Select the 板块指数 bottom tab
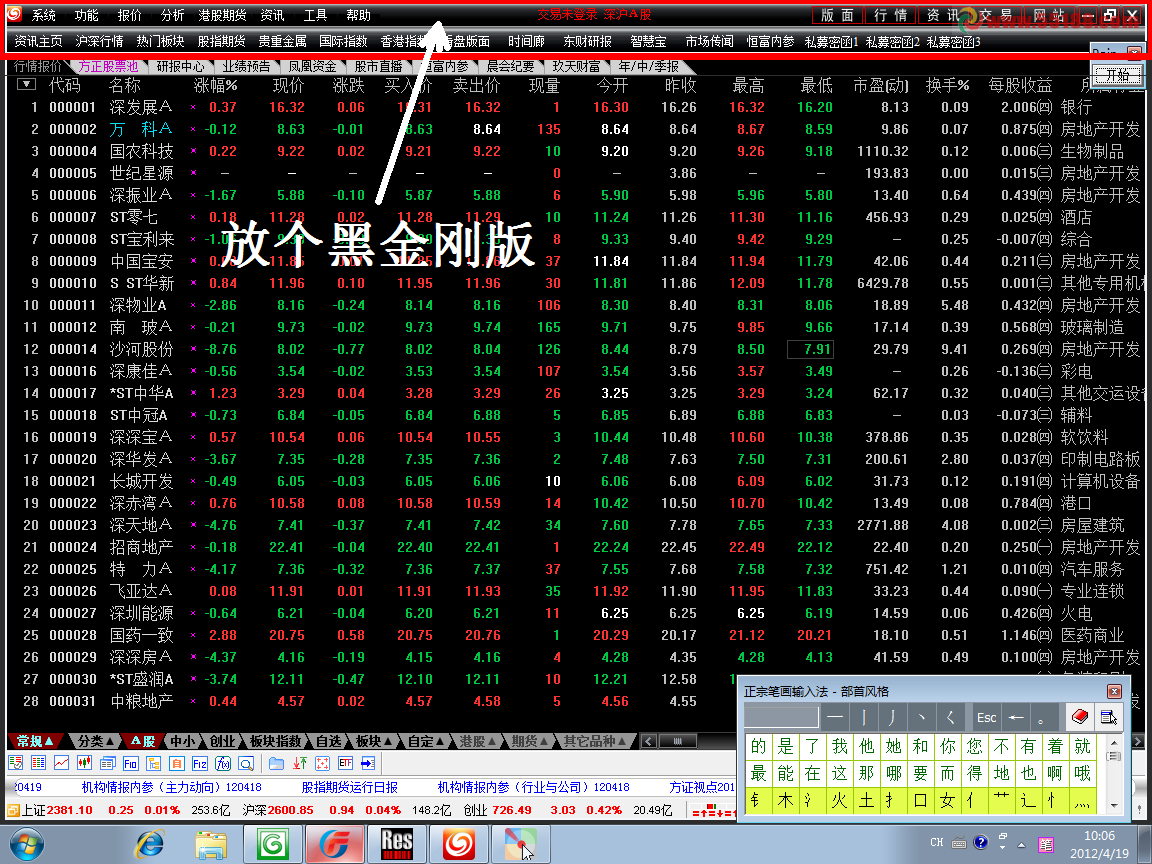Screen dimensions: 1152x864 (x=276, y=741)
